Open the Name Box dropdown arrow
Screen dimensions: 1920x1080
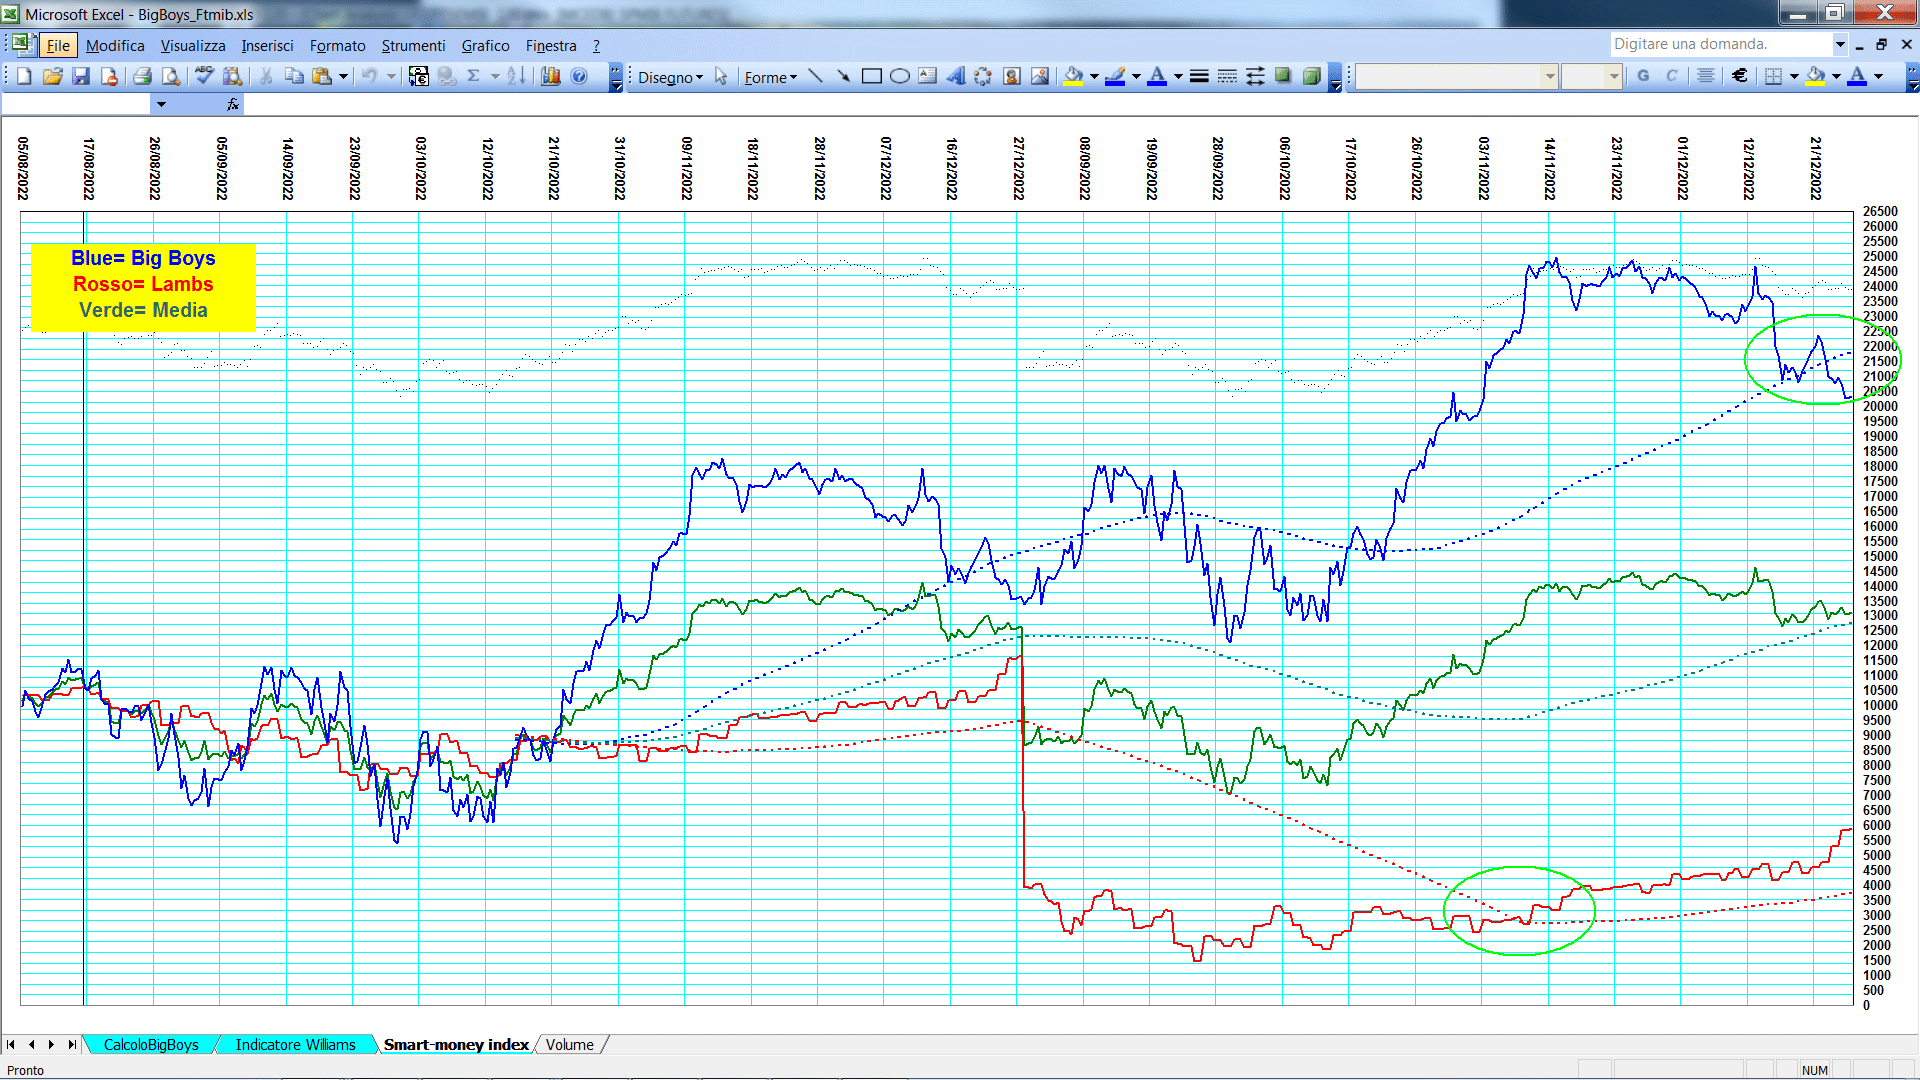[161, 104]
